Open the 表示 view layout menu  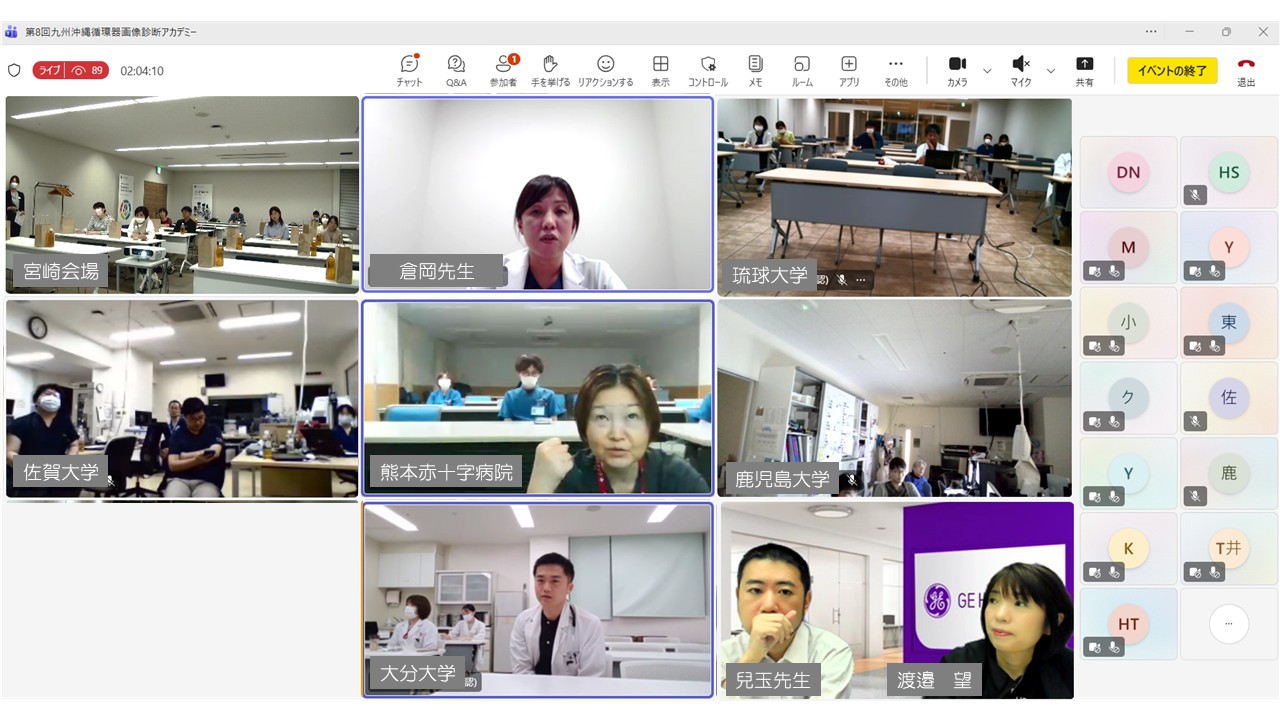pos(660,70)
